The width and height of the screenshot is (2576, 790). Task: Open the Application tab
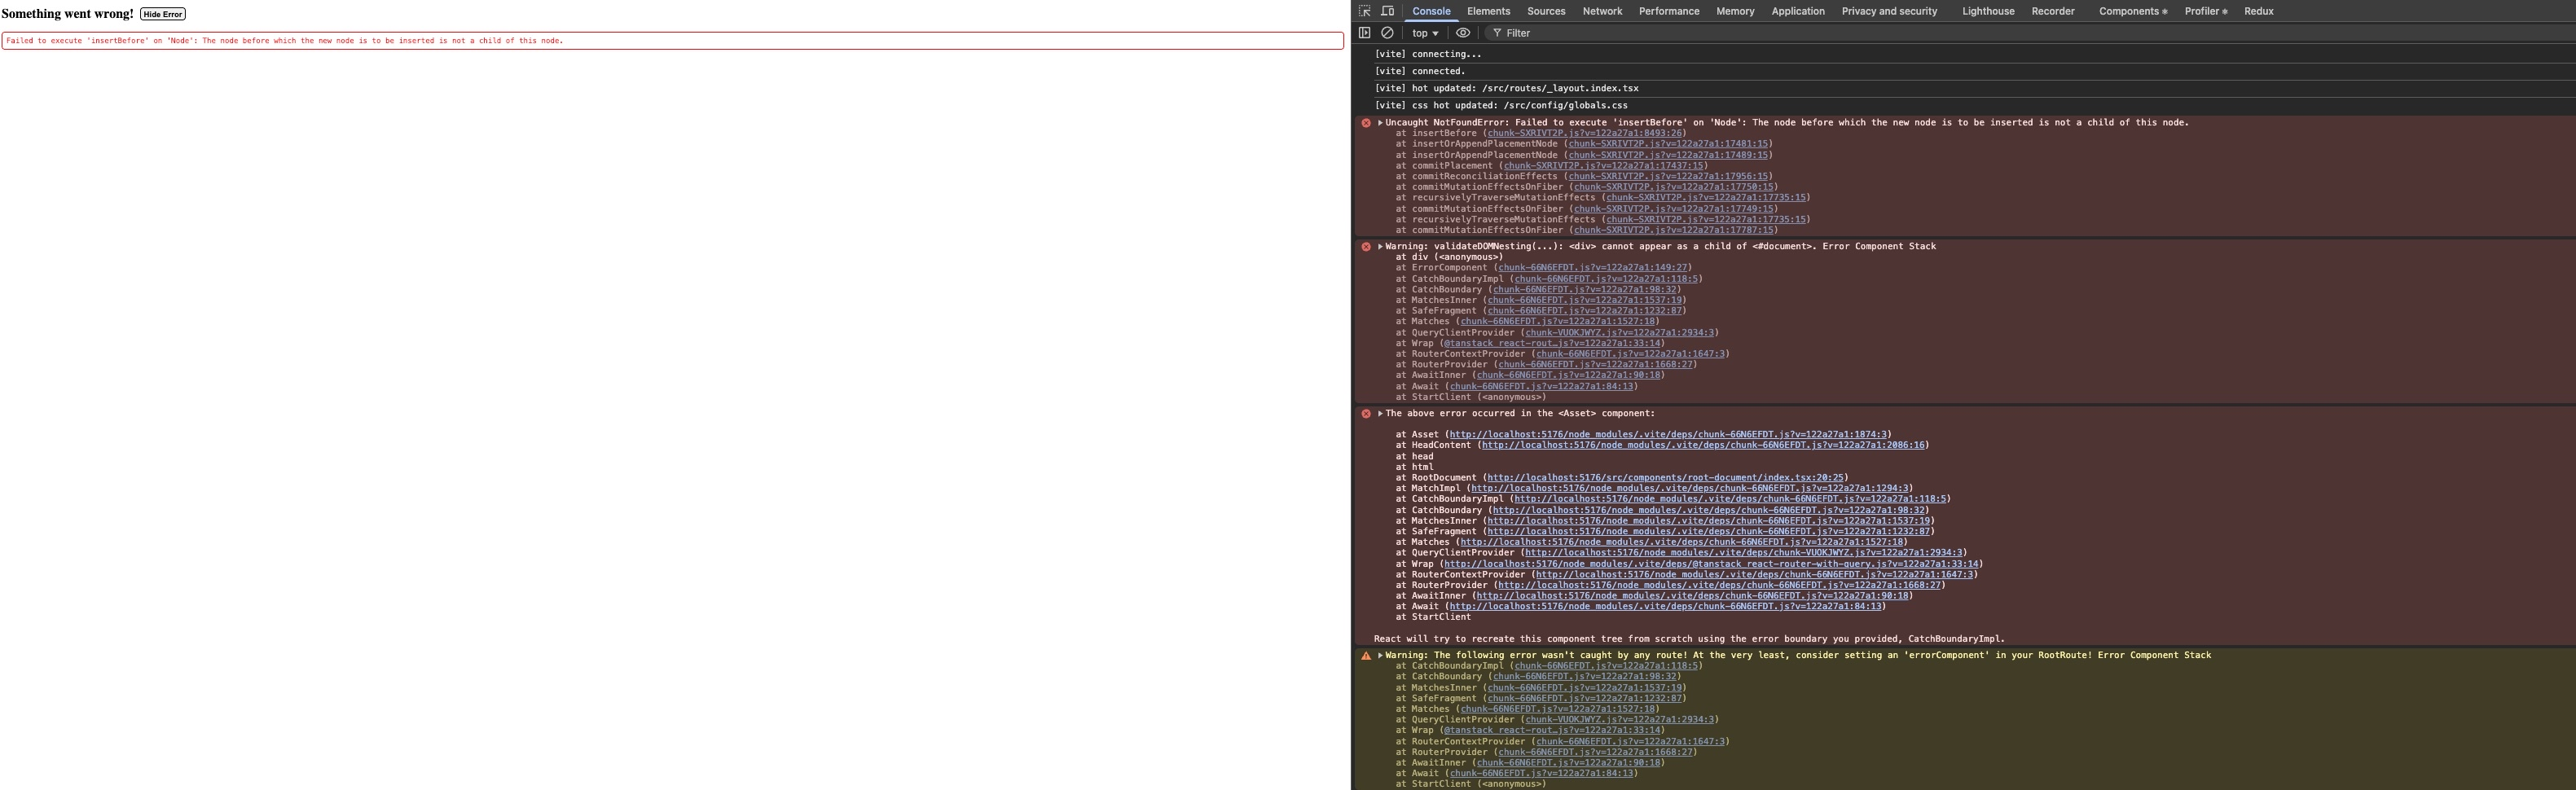pyautogui.click(x=1798, y=11)
